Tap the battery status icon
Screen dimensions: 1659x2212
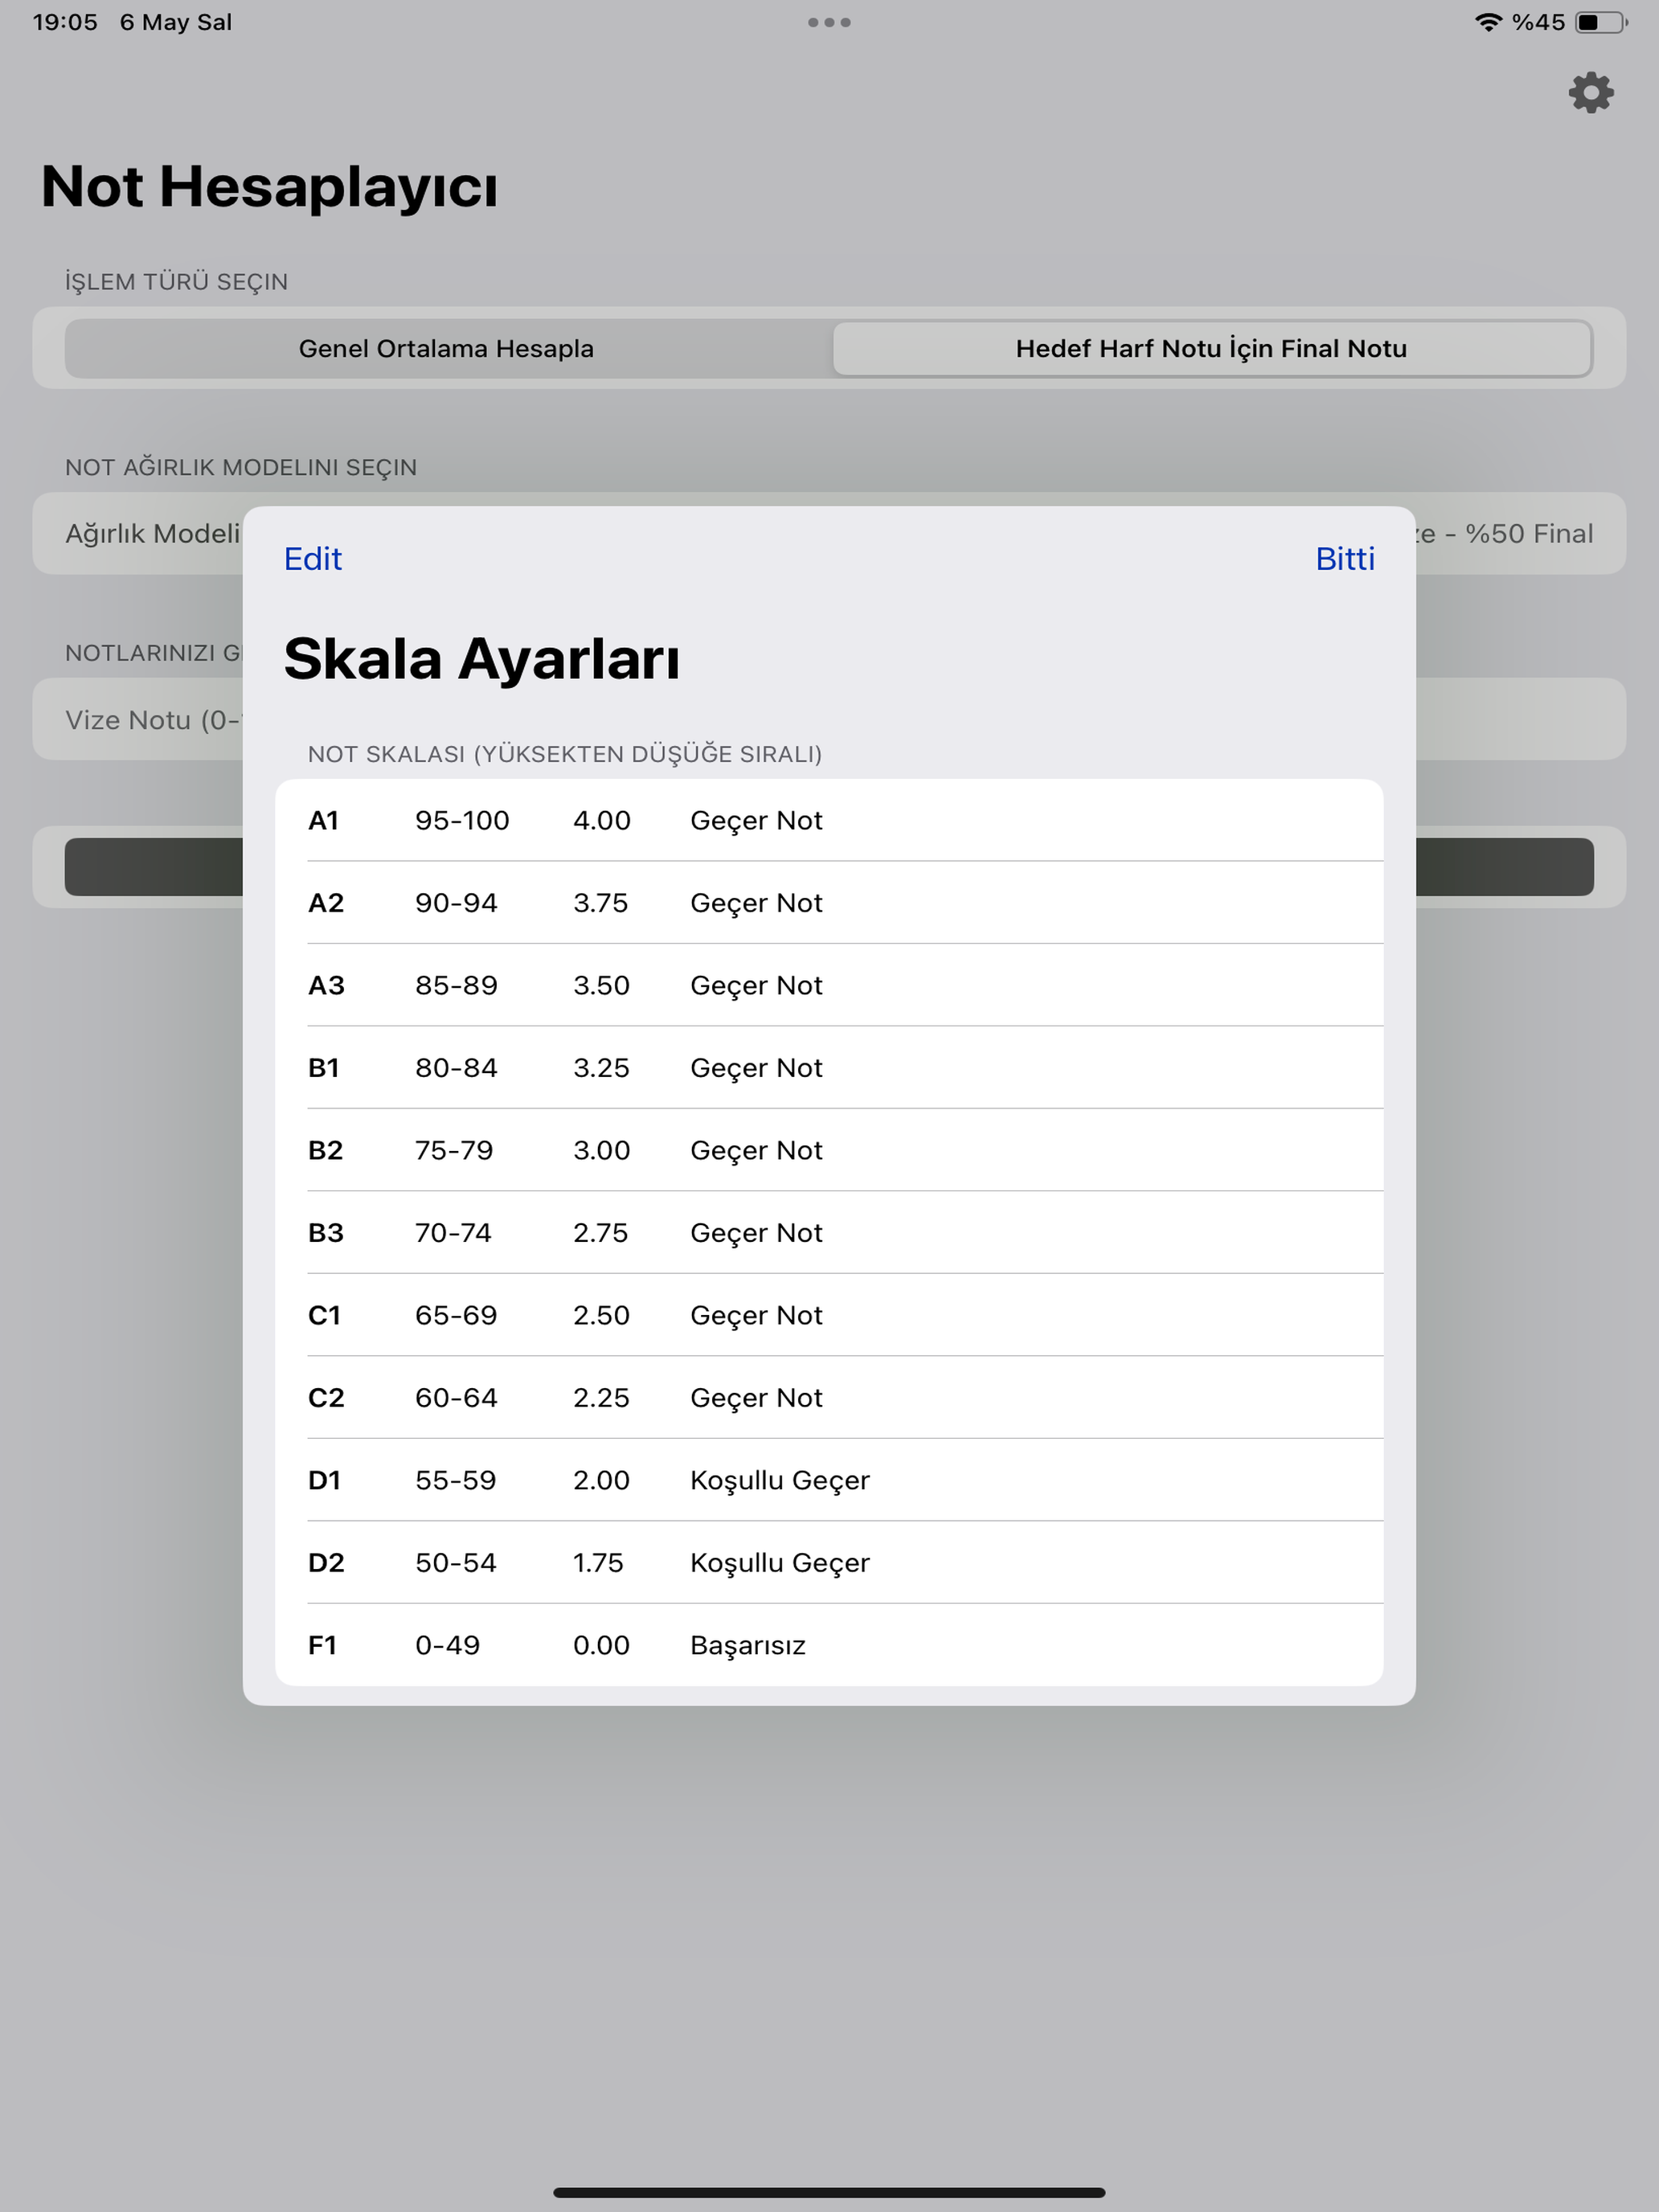pos(1600,22)
